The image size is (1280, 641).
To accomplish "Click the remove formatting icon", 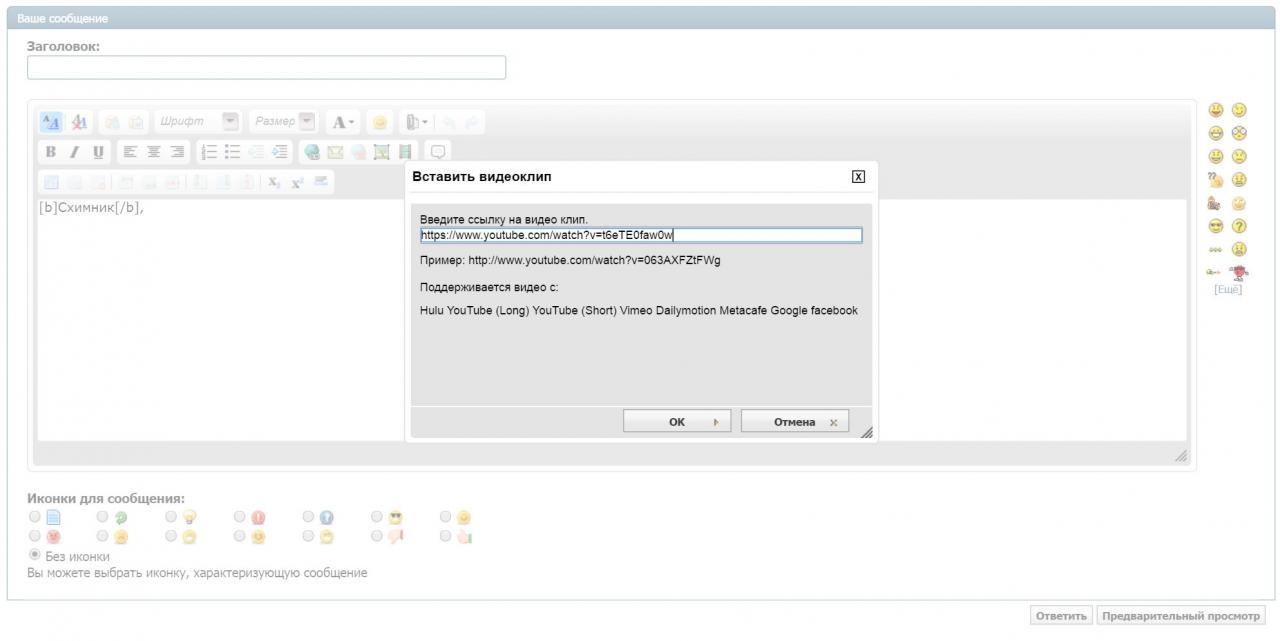I will point(78,122).
